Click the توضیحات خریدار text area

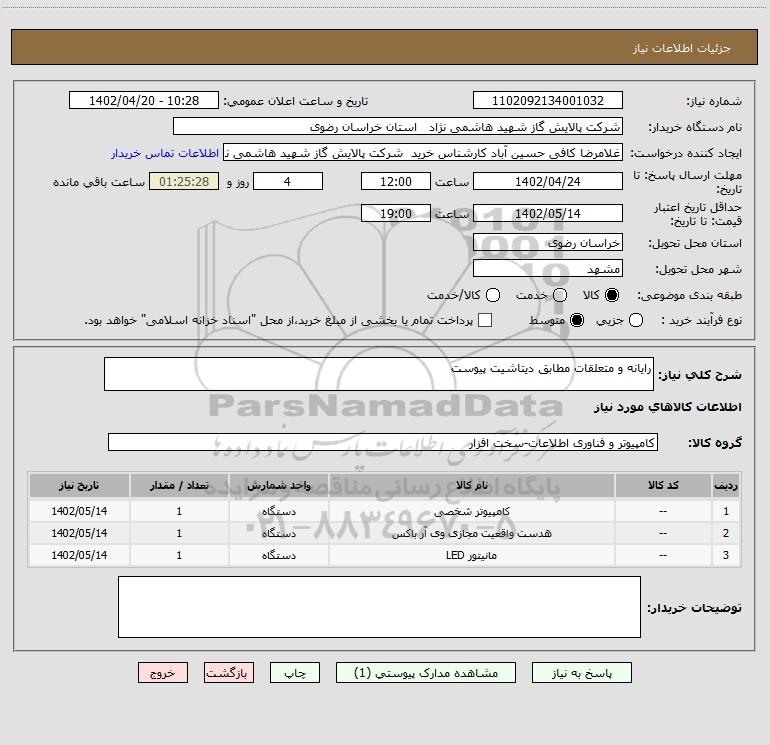tap(379, 607)
